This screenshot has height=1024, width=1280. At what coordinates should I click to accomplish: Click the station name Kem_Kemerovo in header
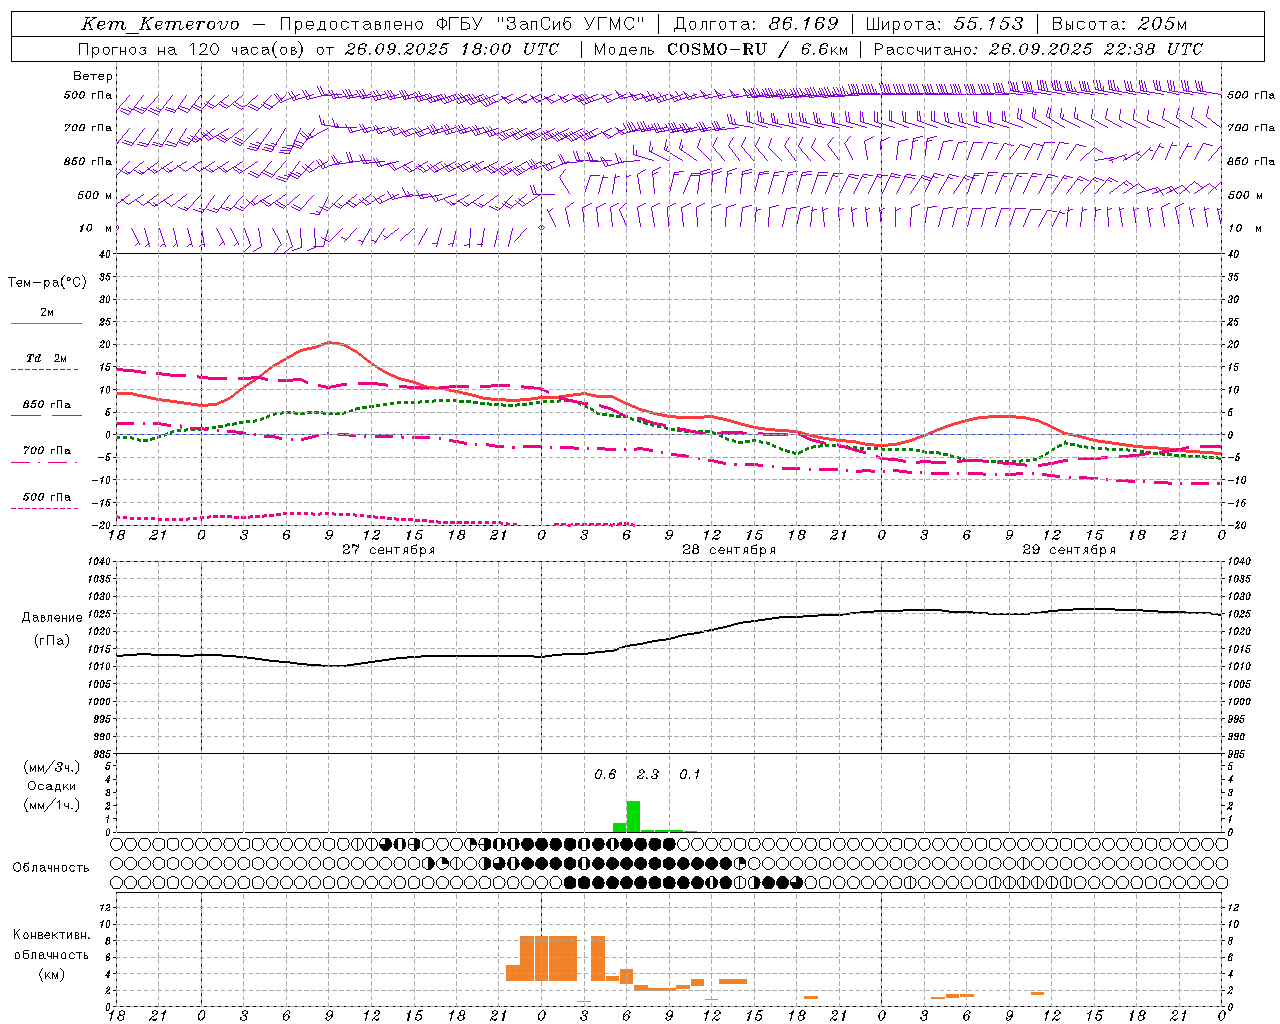pos(160,24)
